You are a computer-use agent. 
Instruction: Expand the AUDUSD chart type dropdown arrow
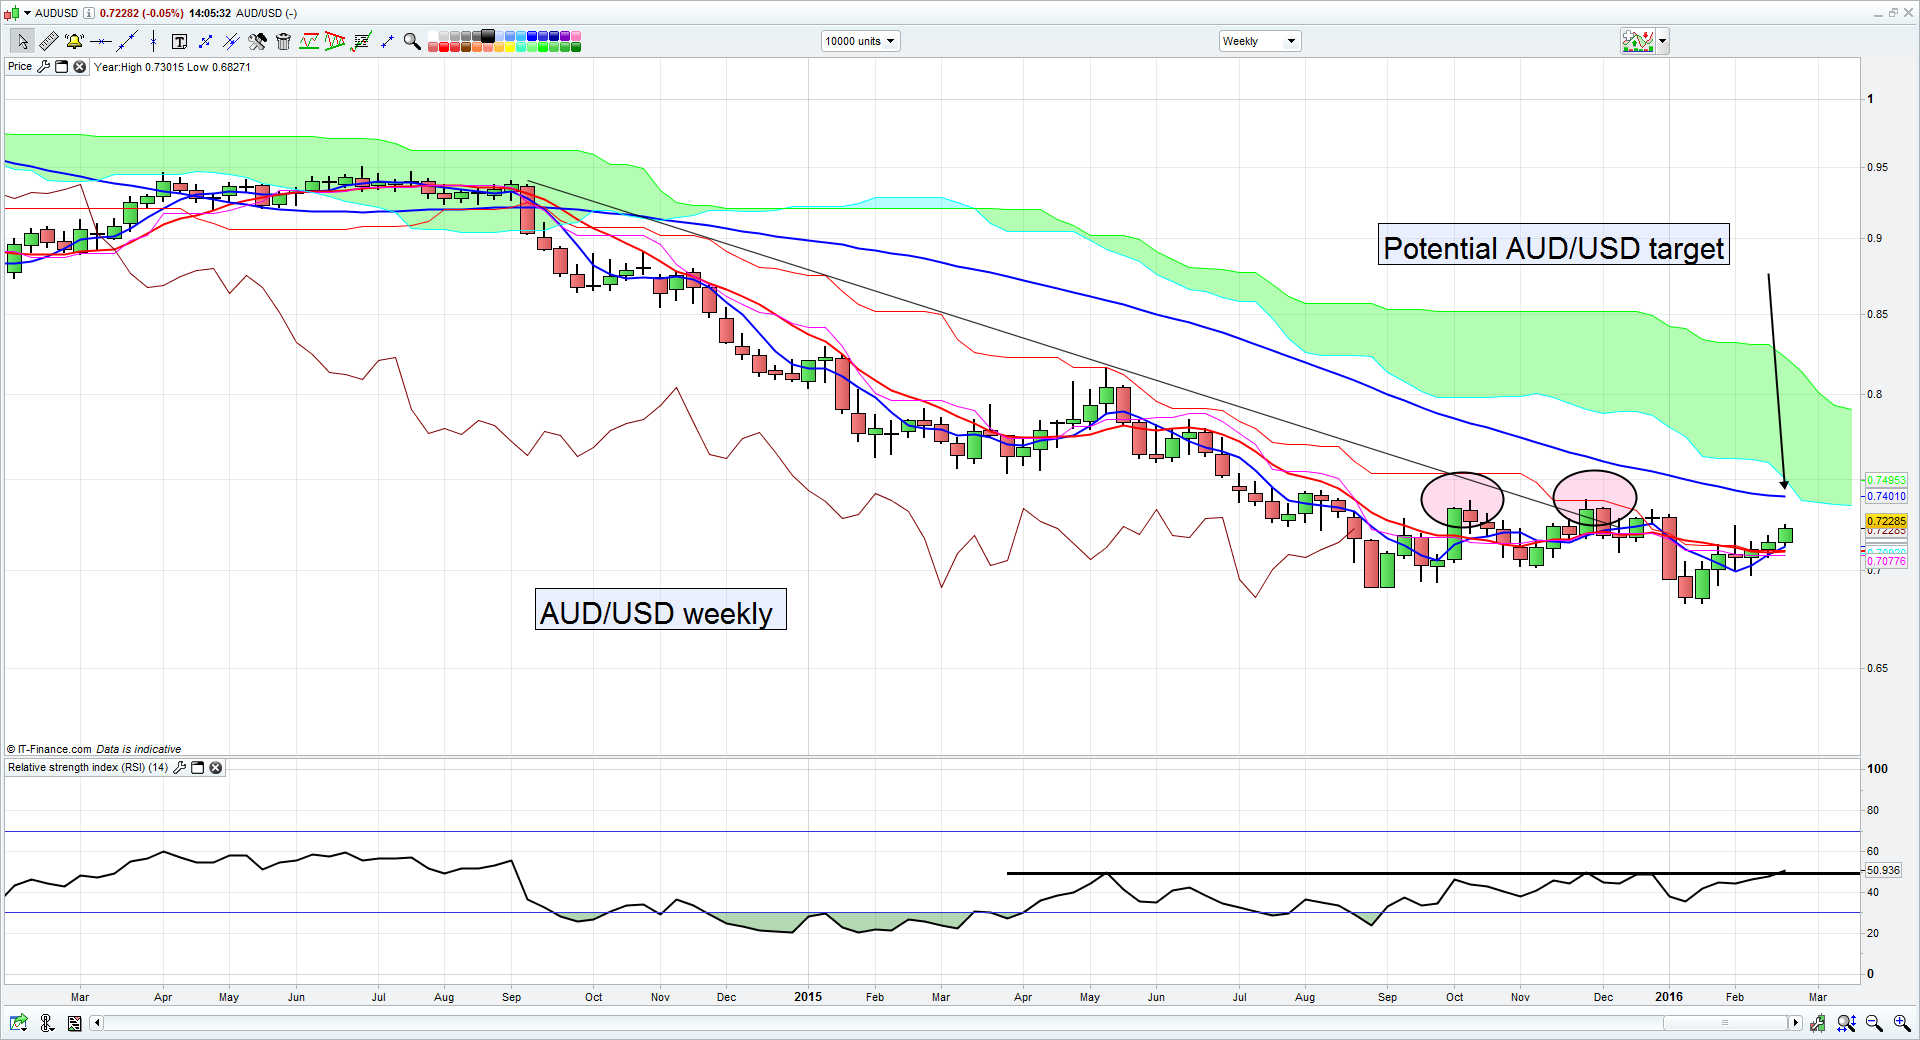pos(27,13)
